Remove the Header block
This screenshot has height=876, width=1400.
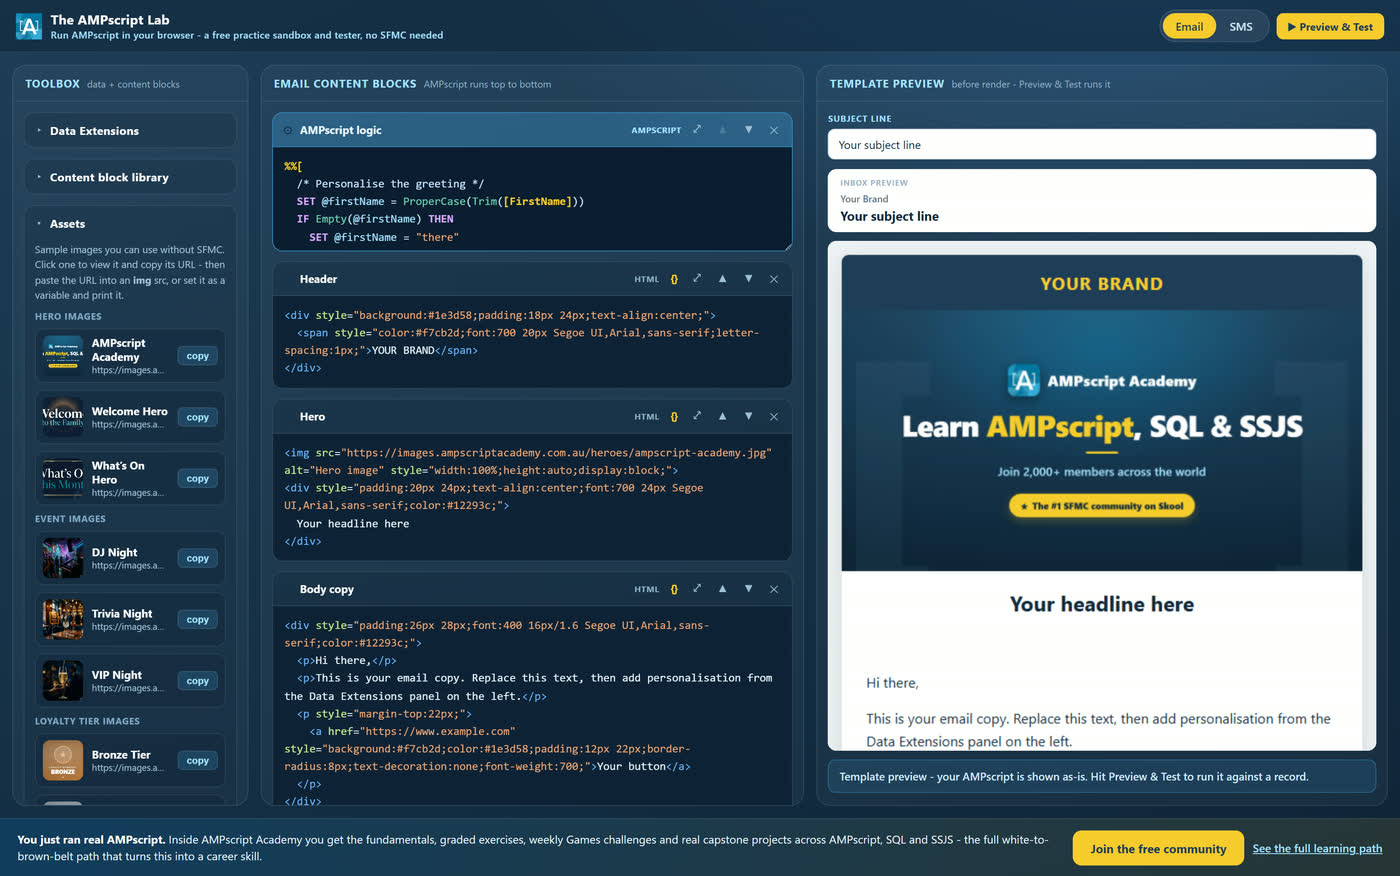774,279
